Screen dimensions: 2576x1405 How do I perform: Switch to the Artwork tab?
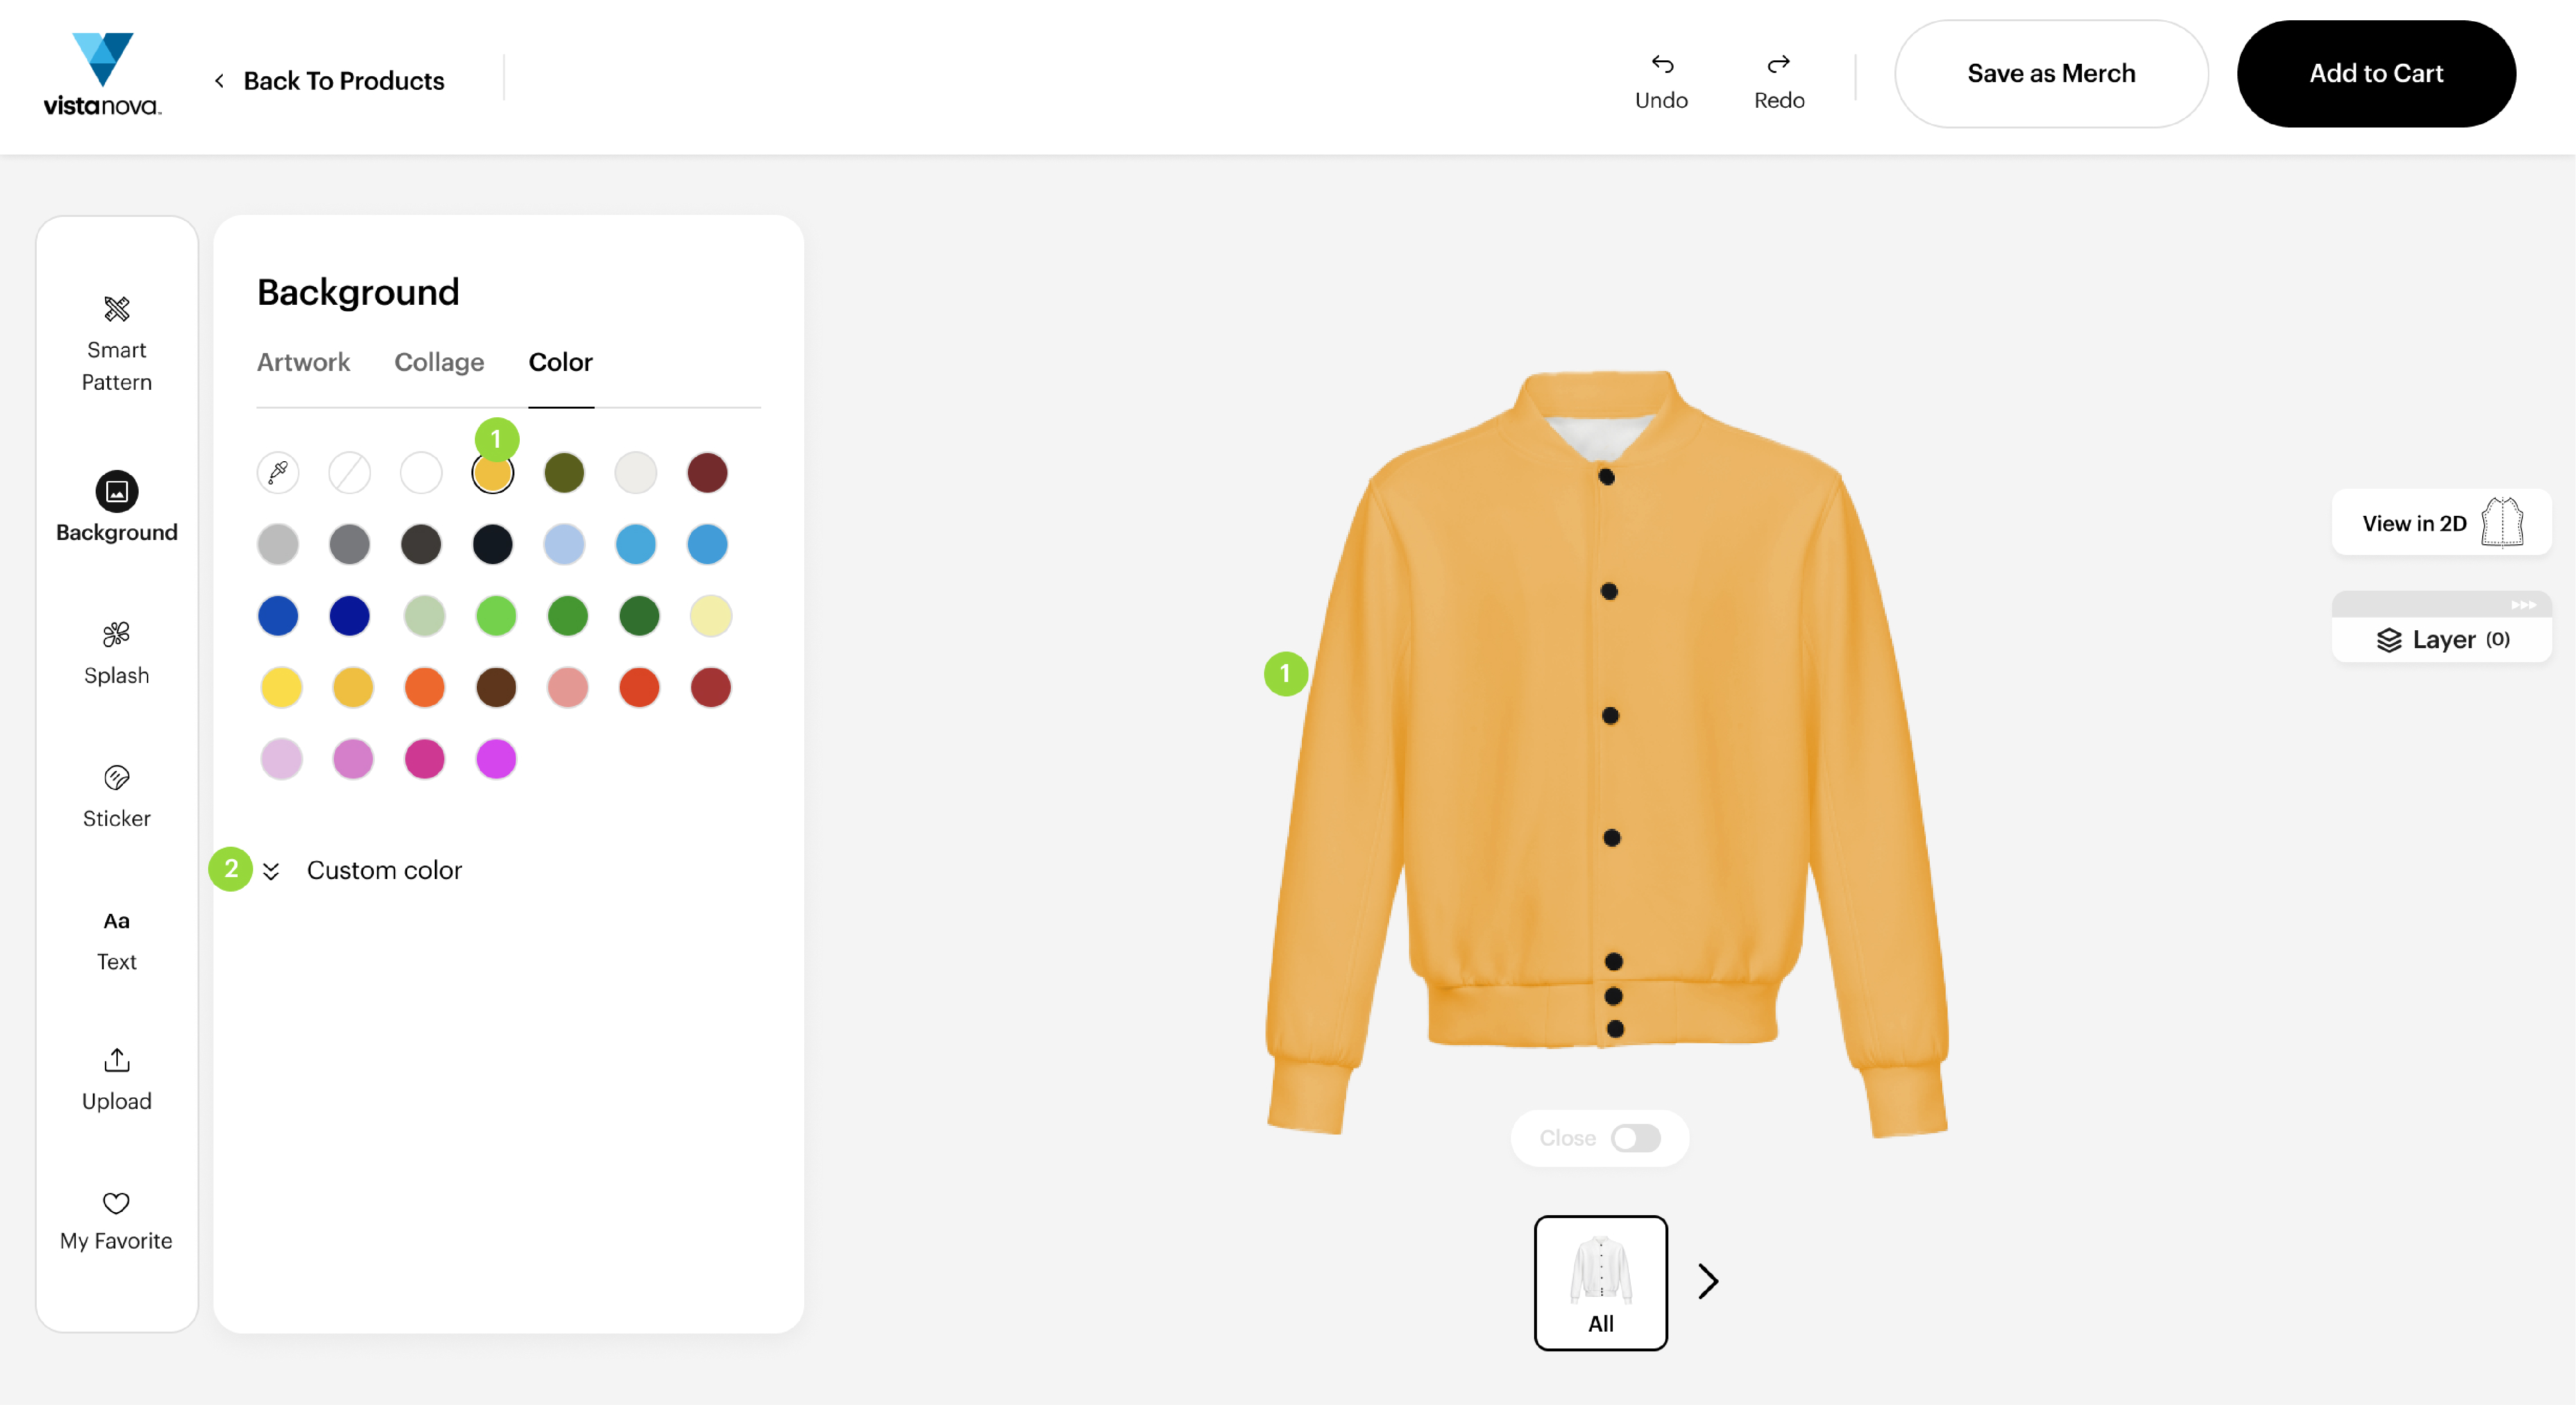click(x=303, y=362)
